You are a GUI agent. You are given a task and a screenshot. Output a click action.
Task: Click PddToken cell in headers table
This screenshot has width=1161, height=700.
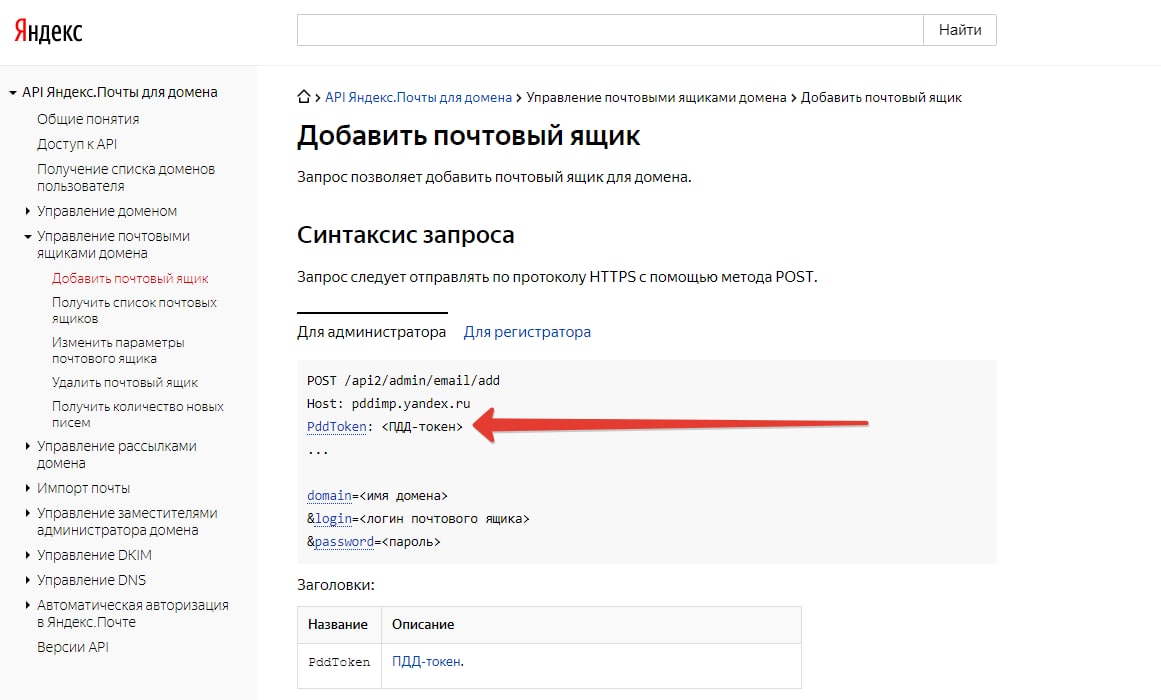[x=339, y=662]
